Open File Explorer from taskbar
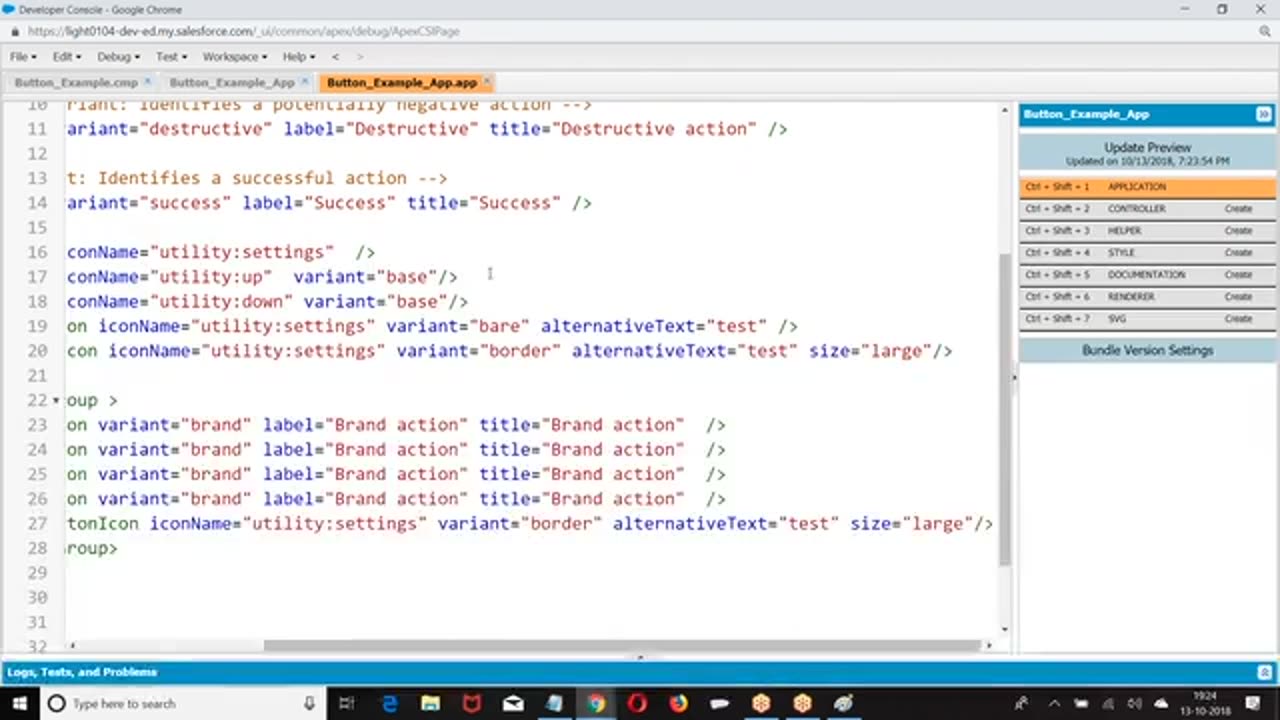The height and width of the screenshot is (720, 1280). [431, 703]
